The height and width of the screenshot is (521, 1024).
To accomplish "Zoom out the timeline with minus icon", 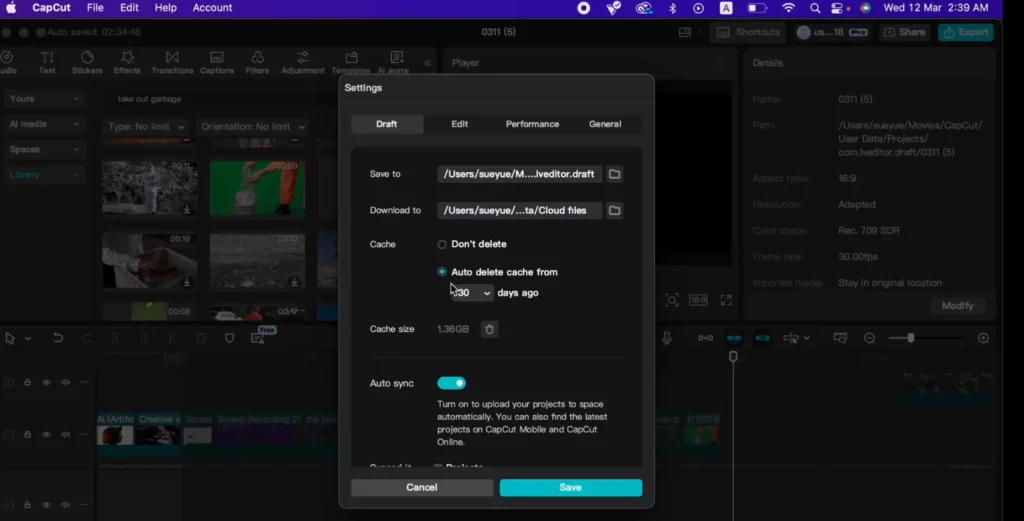I will (x=869, y=338).
